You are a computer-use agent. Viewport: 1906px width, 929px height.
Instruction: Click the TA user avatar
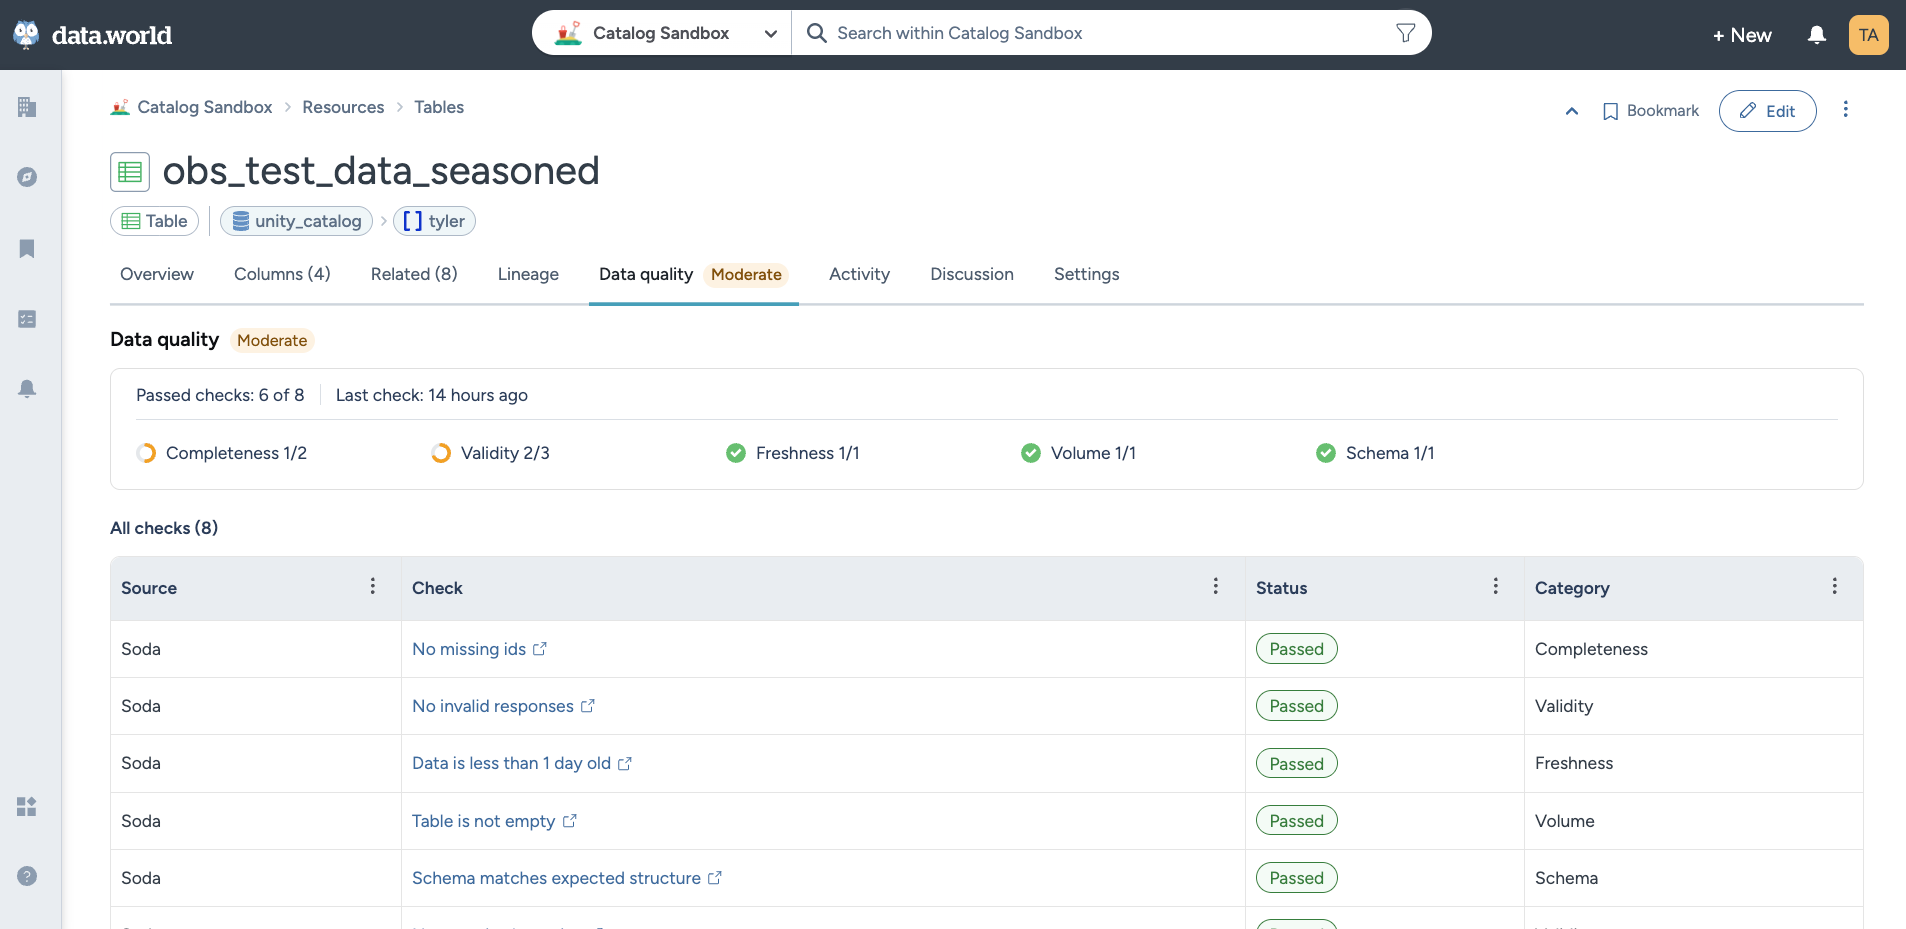1868,35
